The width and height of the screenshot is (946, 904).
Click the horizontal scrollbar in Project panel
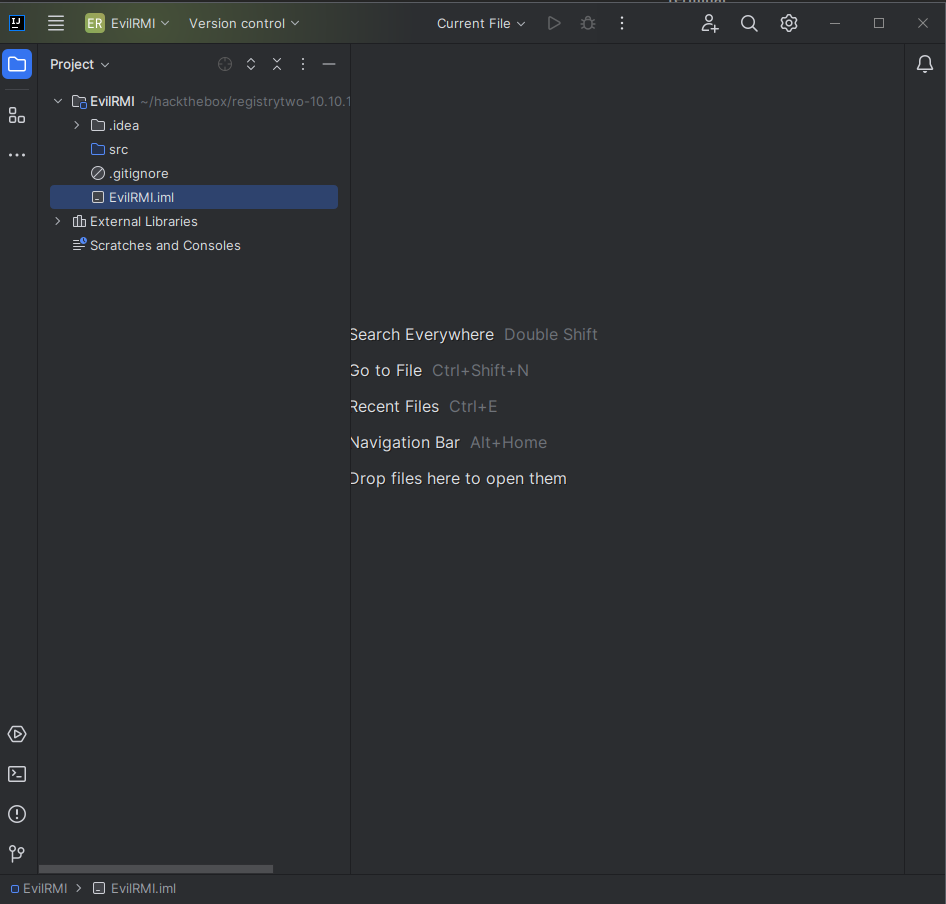pyautogui.click(x=156, y=869)
